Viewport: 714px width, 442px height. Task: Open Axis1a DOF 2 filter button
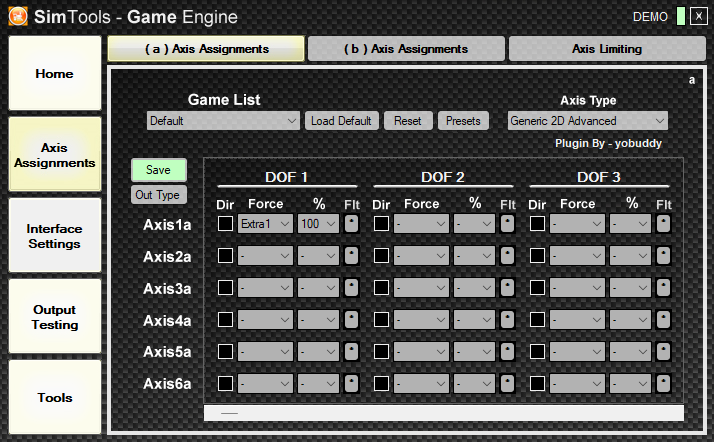click(507, 224)
